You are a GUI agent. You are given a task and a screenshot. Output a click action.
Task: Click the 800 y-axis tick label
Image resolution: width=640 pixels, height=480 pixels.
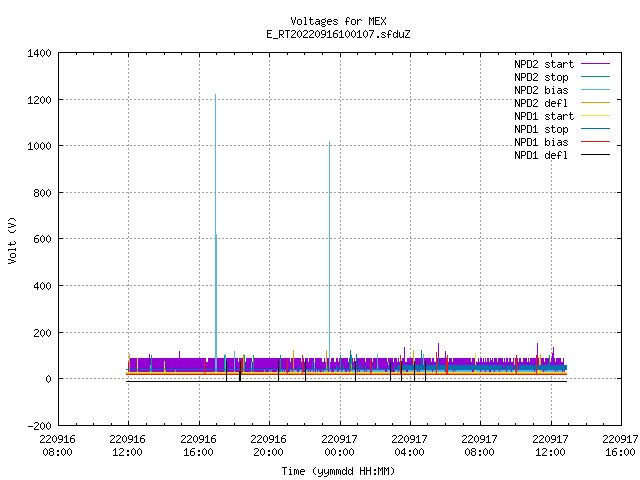pyautogui.click(x=42, y=193)
